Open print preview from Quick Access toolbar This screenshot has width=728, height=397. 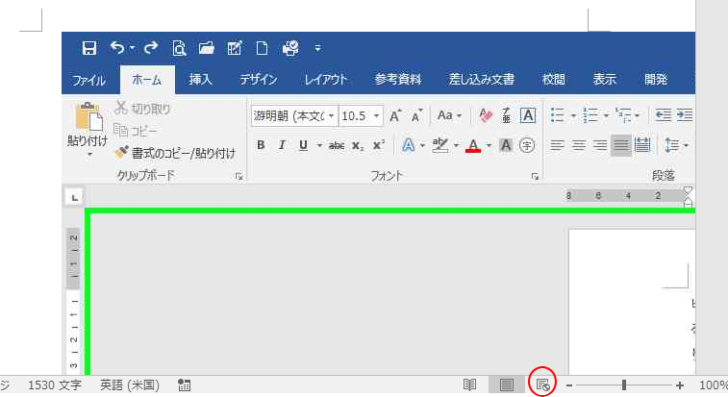(179, 48)
